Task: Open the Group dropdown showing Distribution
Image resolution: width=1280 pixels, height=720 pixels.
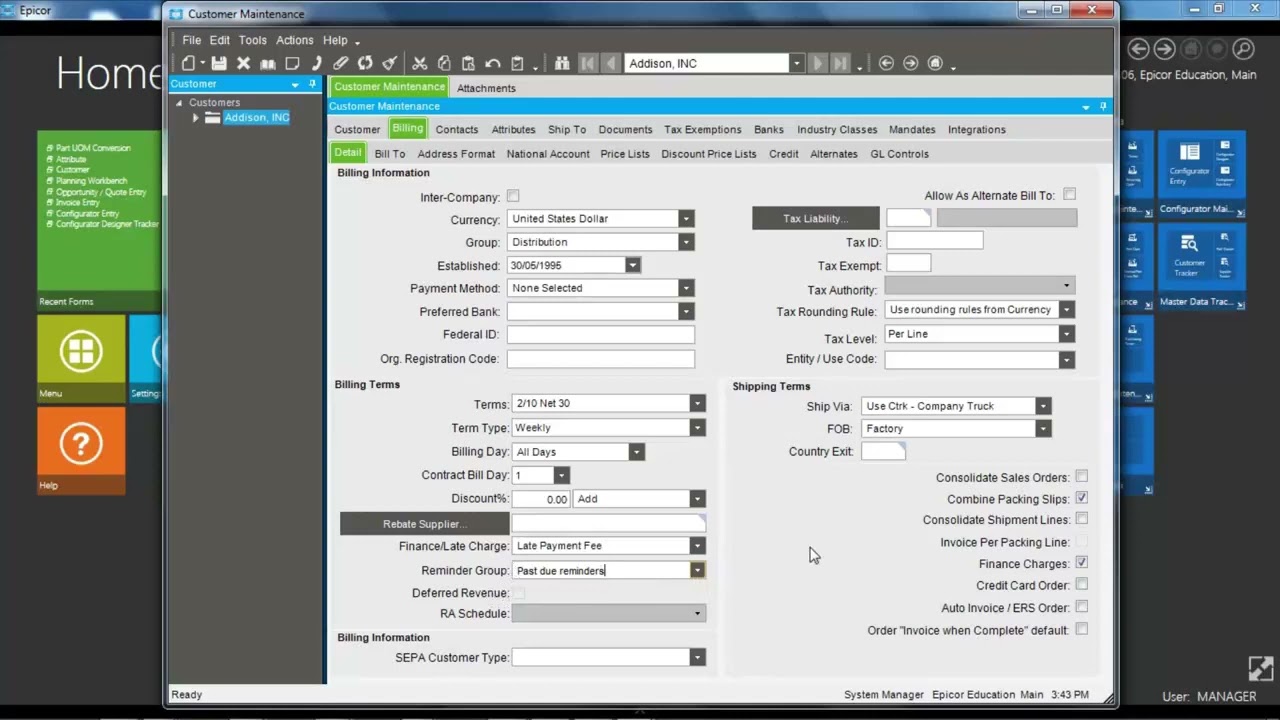Action: [x=686, y=242]
